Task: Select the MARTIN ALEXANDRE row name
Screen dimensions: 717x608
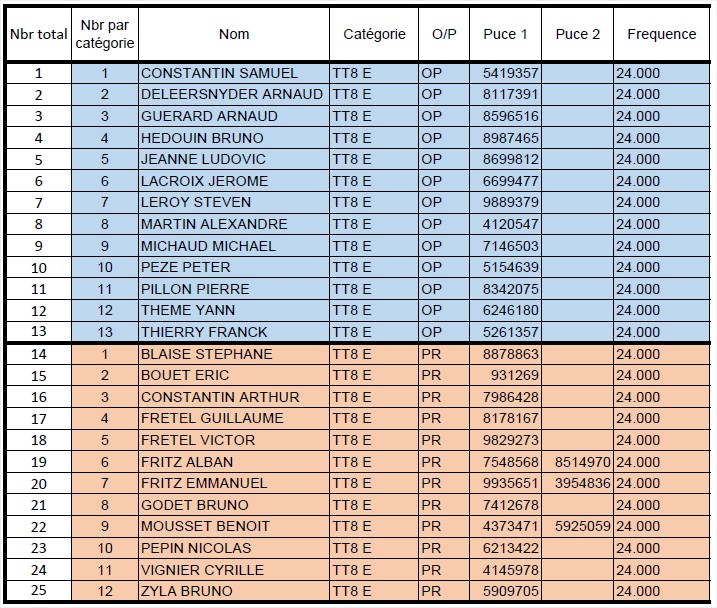Action: click(234, 224)
